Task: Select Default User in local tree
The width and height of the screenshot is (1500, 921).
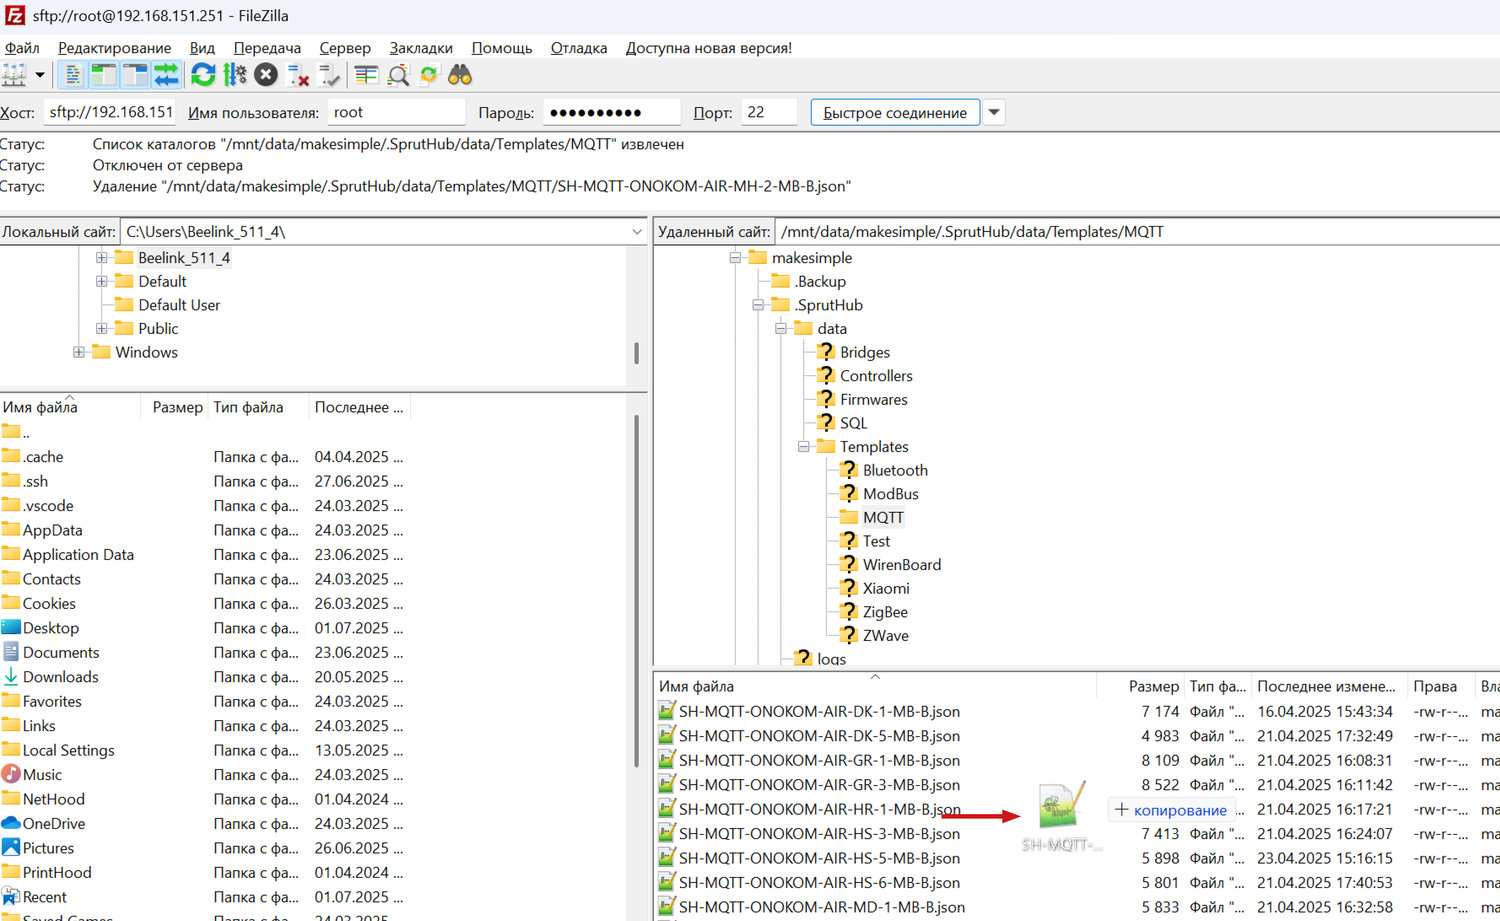Action: pos(179,305)
